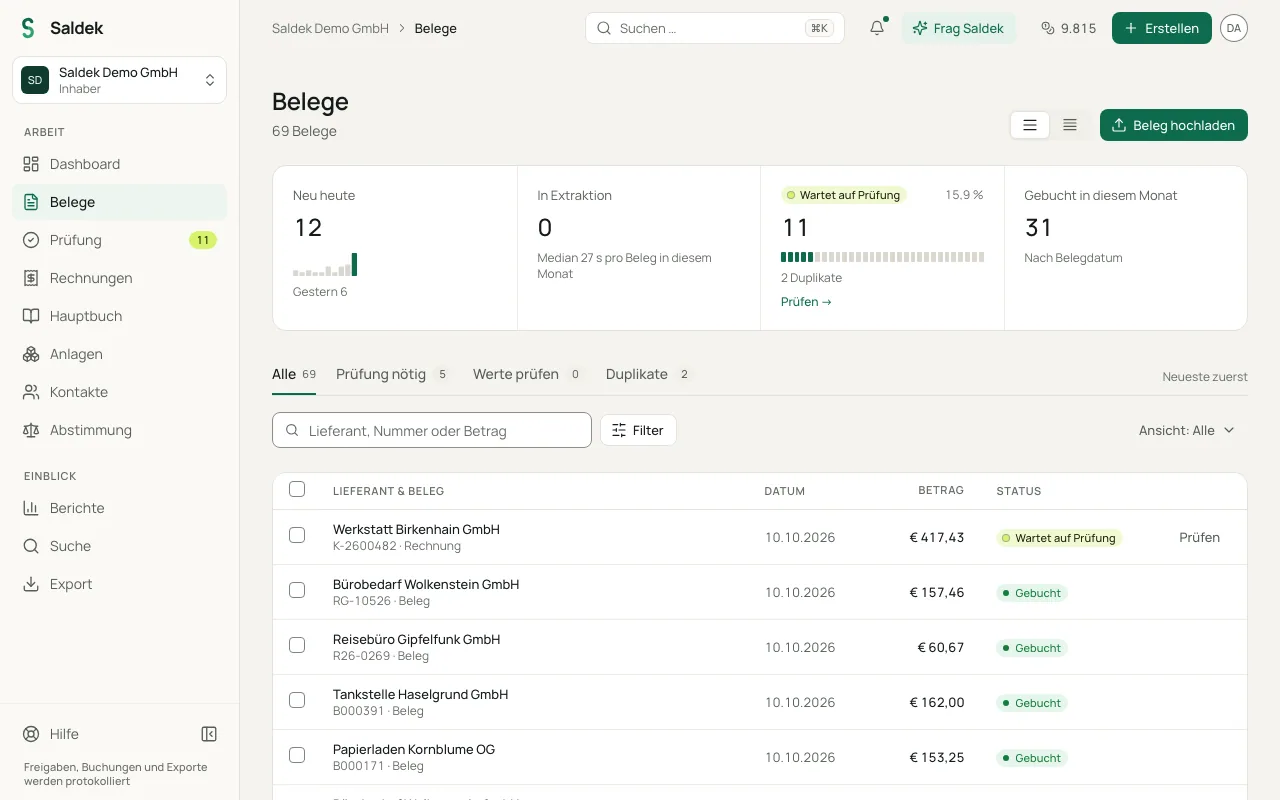Navigate to Anlagen
Viewport: 1280px width, 800px height.
120,354
